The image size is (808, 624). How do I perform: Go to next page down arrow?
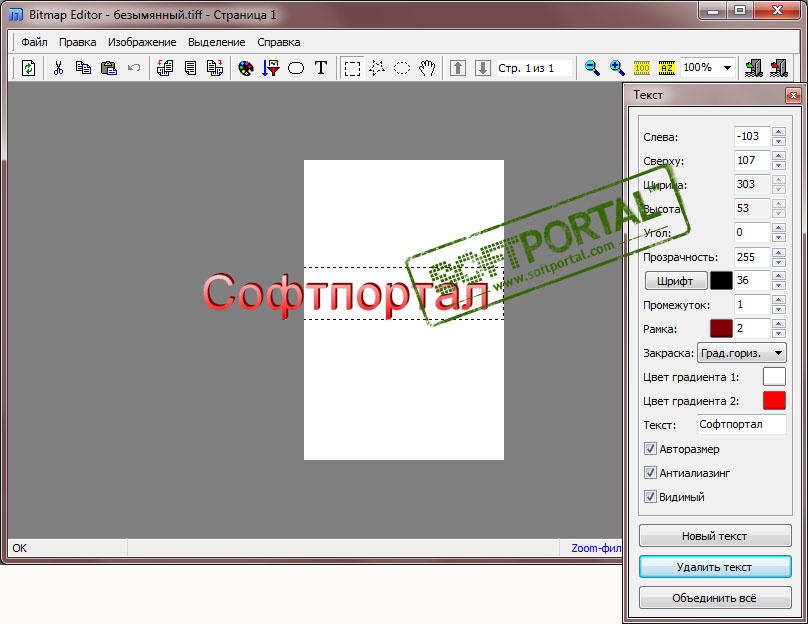click(x=483, y=68)
